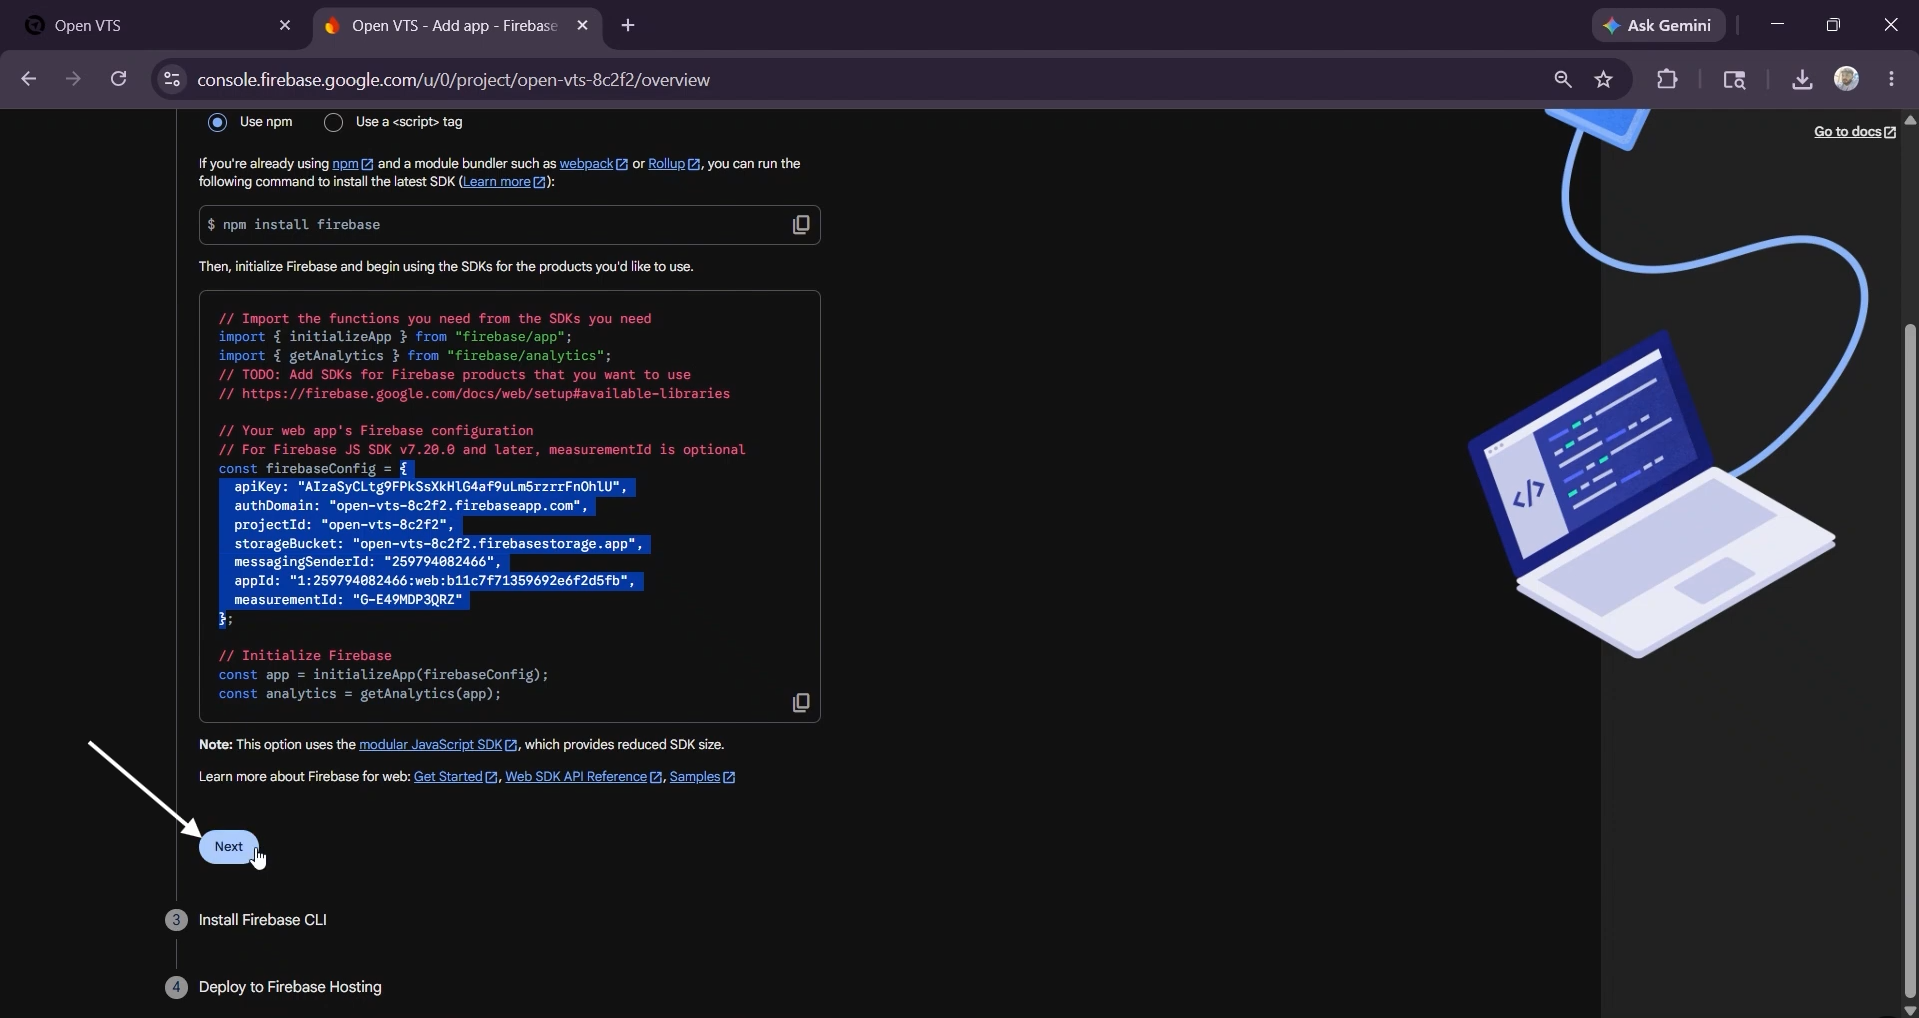This screenshot has height=1018, width=1919.
Task: Click the getAnalytics(app) code line
Action: click(x=360, y=694)
